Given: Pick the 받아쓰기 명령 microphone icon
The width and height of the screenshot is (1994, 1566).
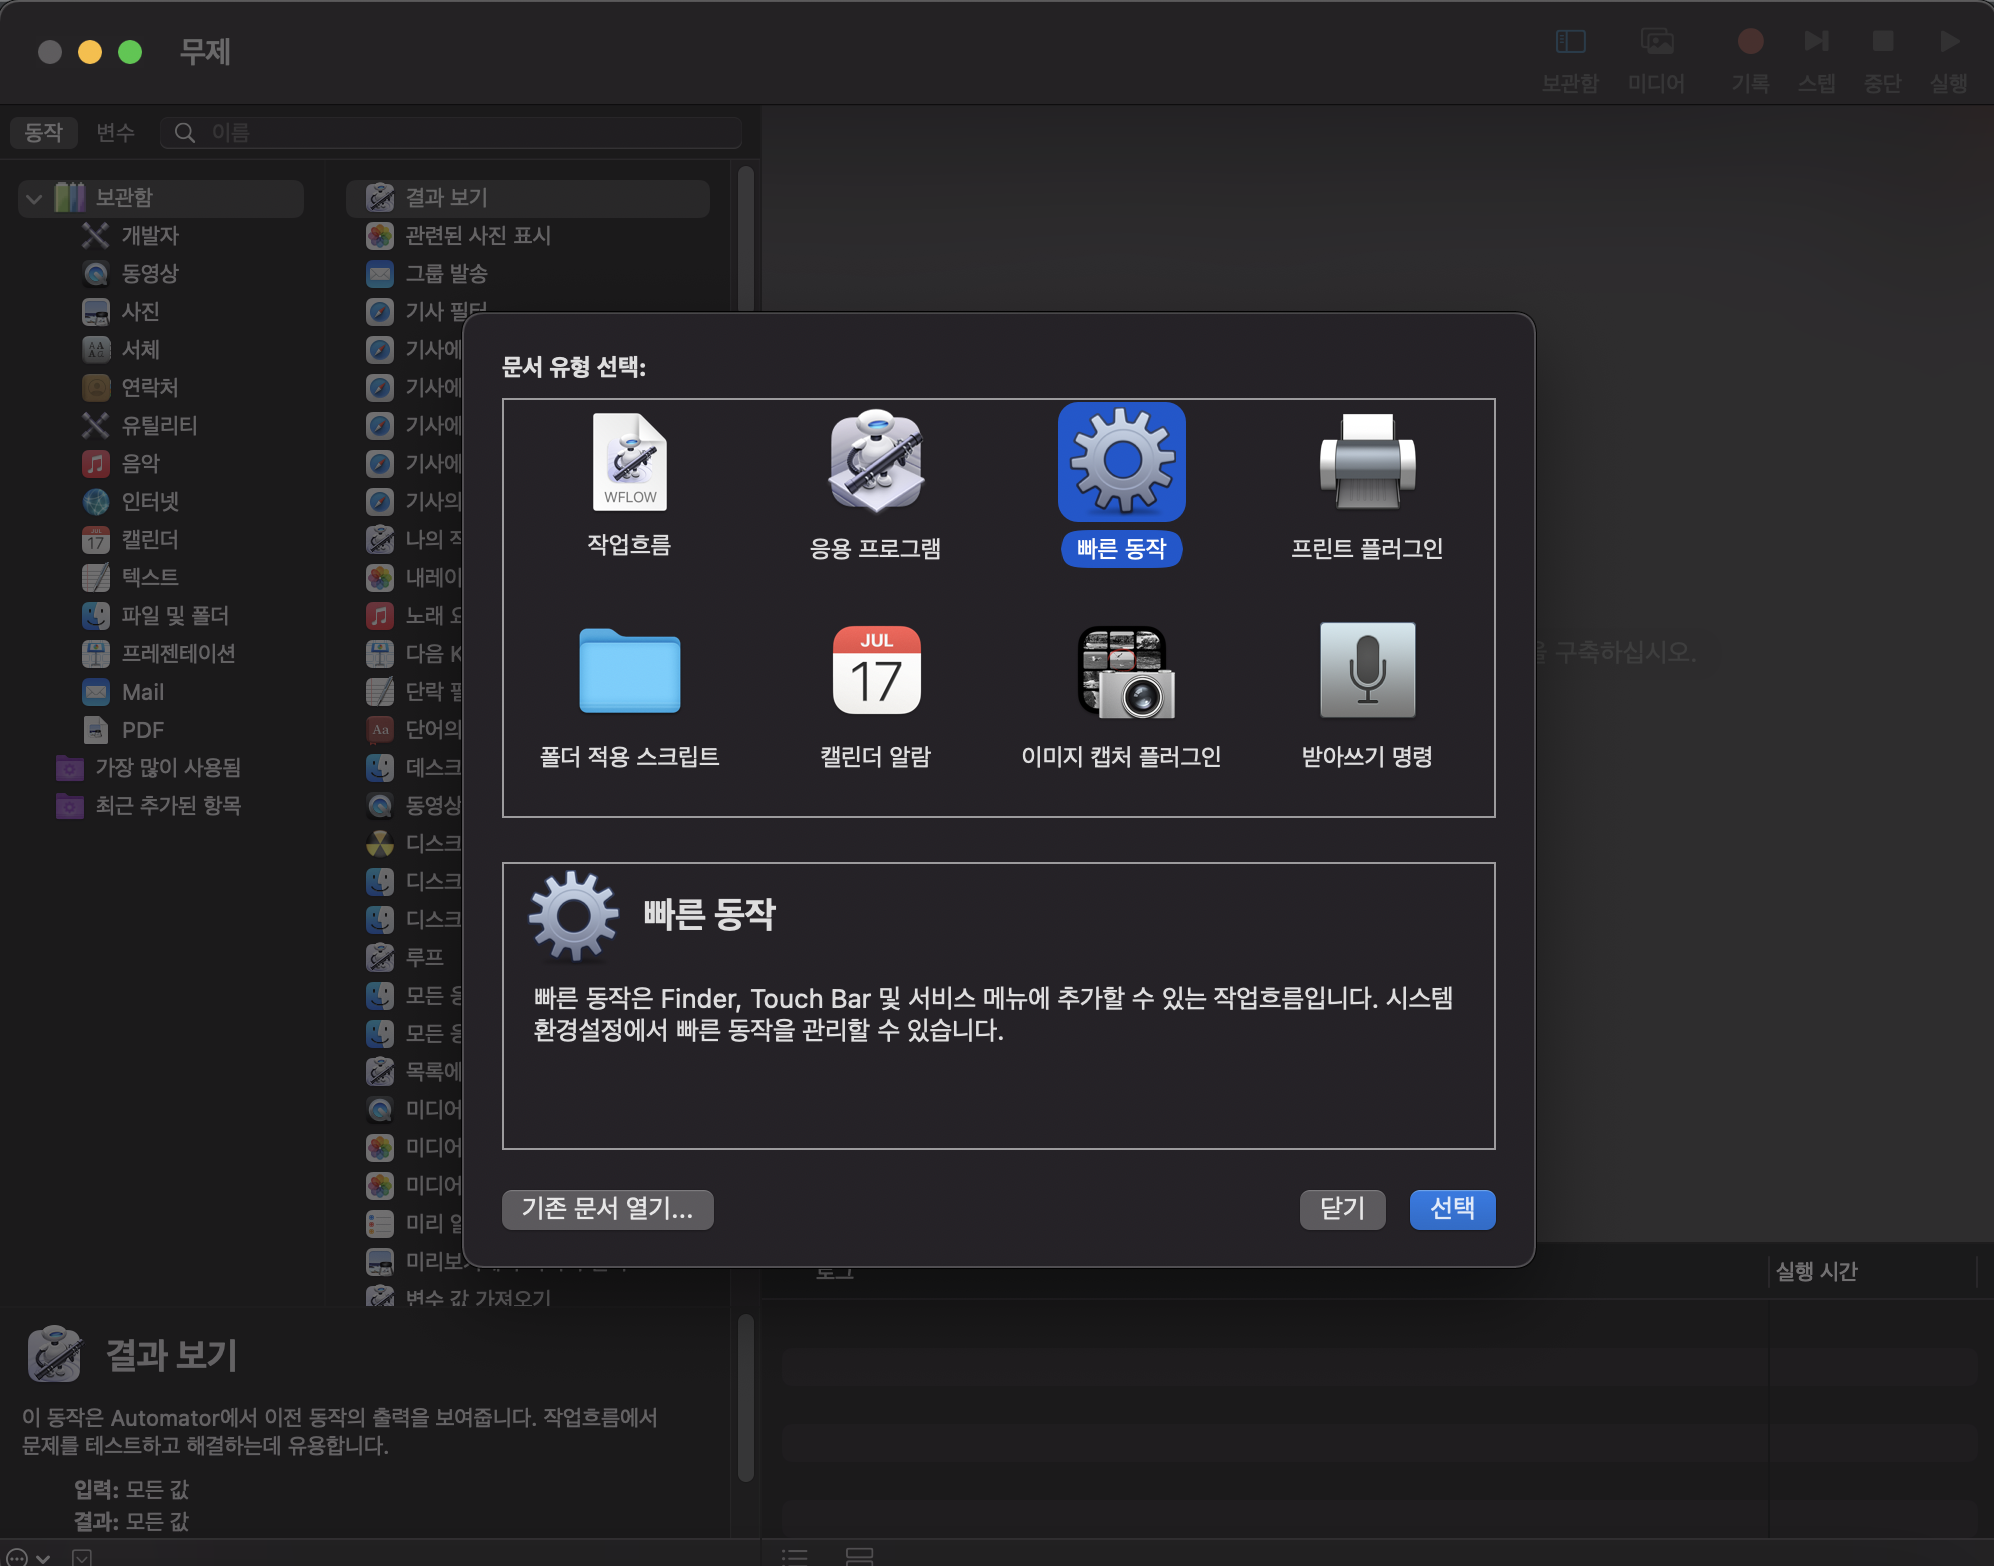Looking at the screenshot, I should [1366, 671].
